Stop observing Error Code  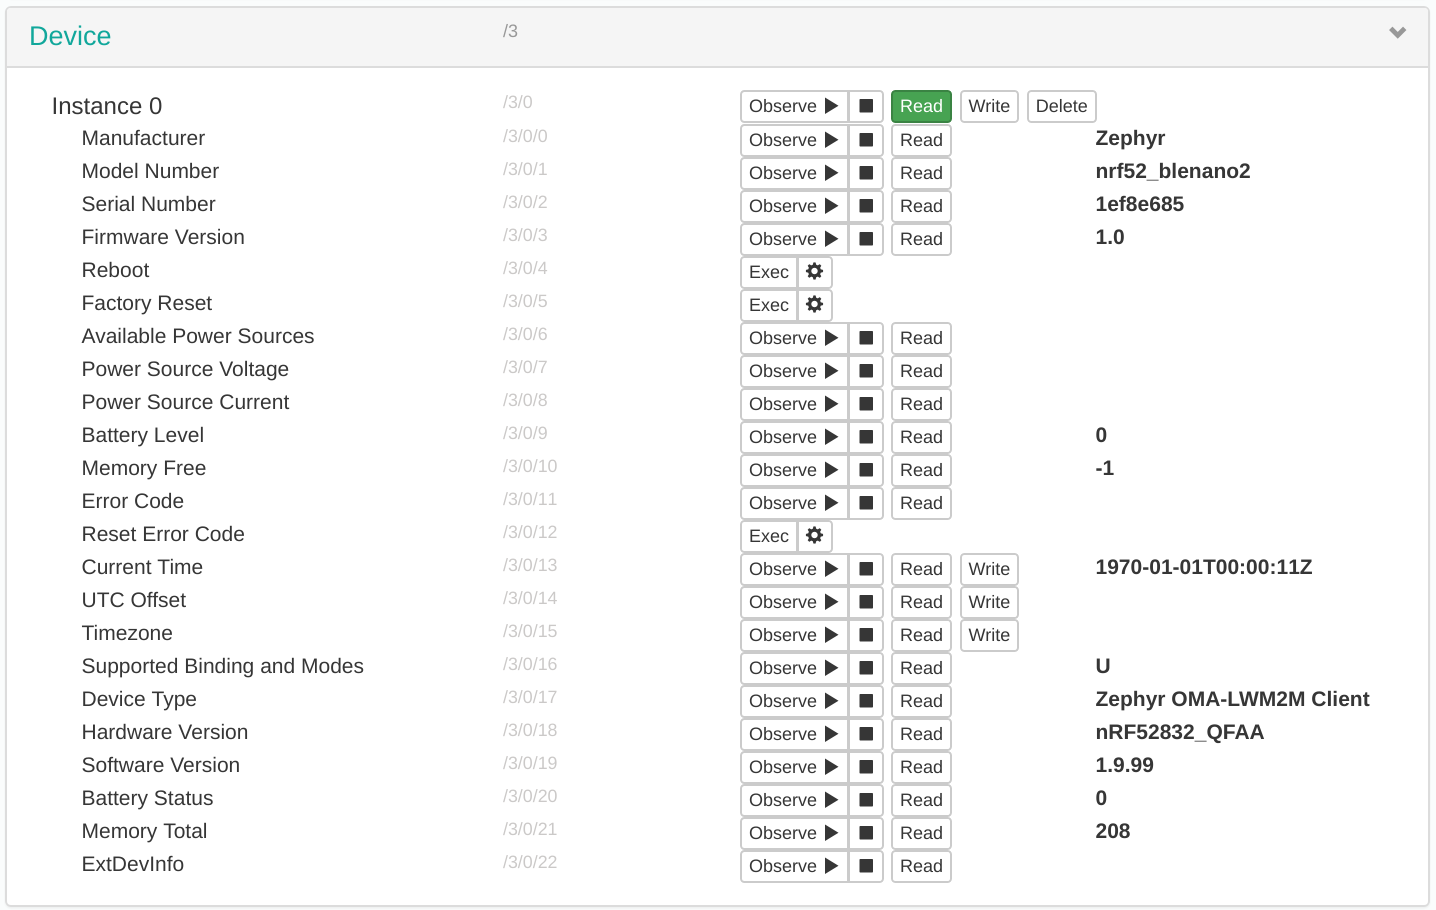(866, 503)
